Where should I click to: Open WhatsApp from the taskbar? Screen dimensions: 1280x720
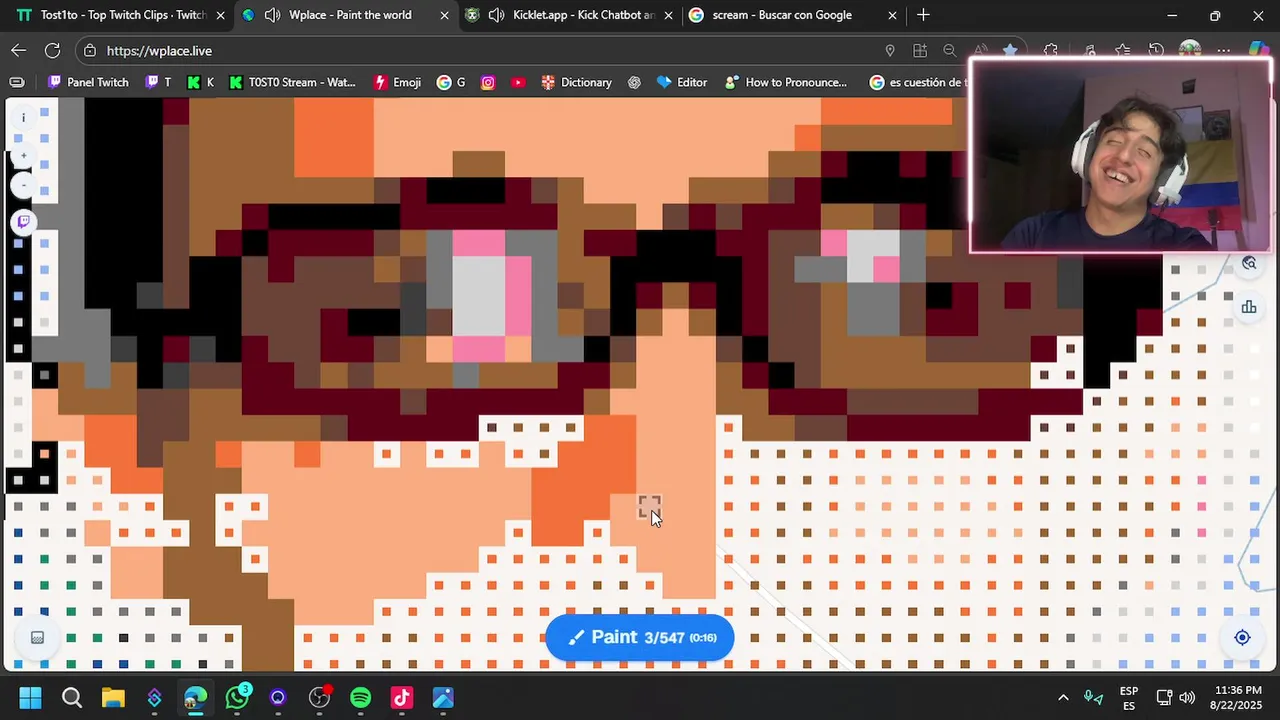coord(237,698)
